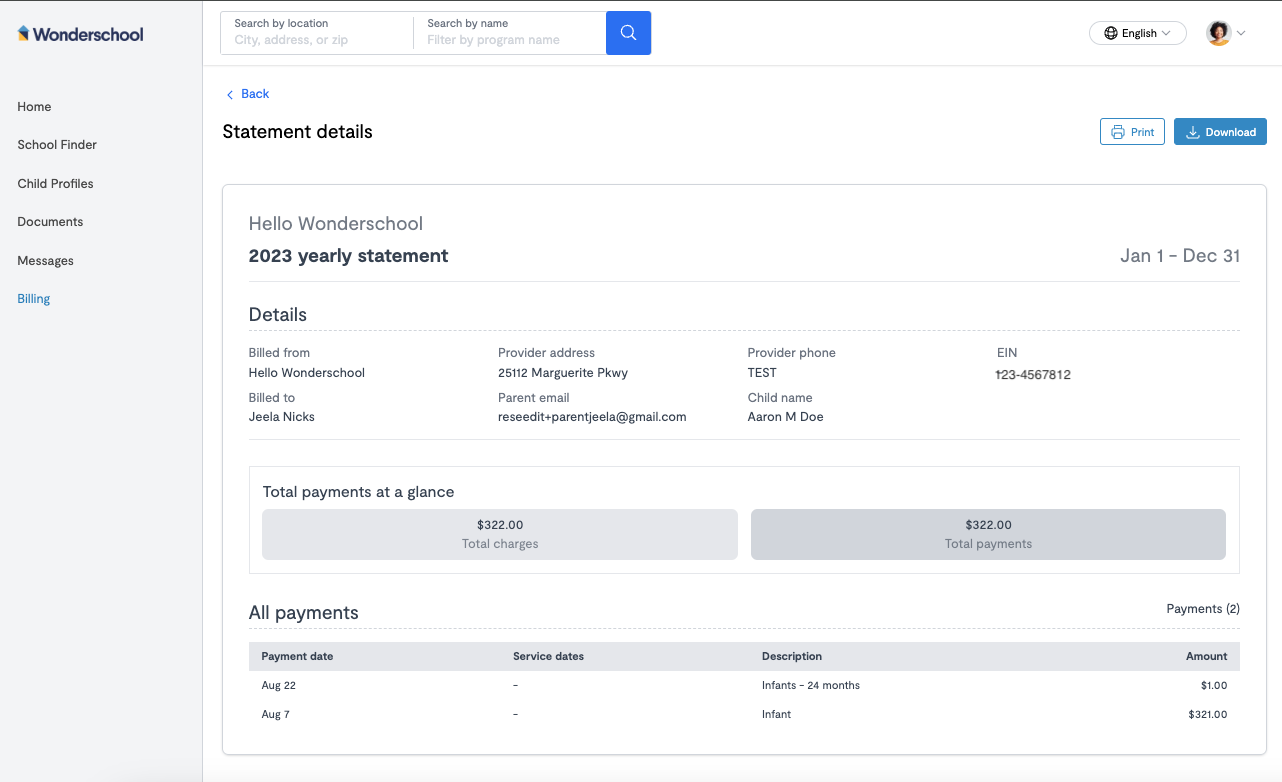Click the 2023 yearly statement title
The height and width of the screenshot is (782, 1282).
tap(348, 256)
